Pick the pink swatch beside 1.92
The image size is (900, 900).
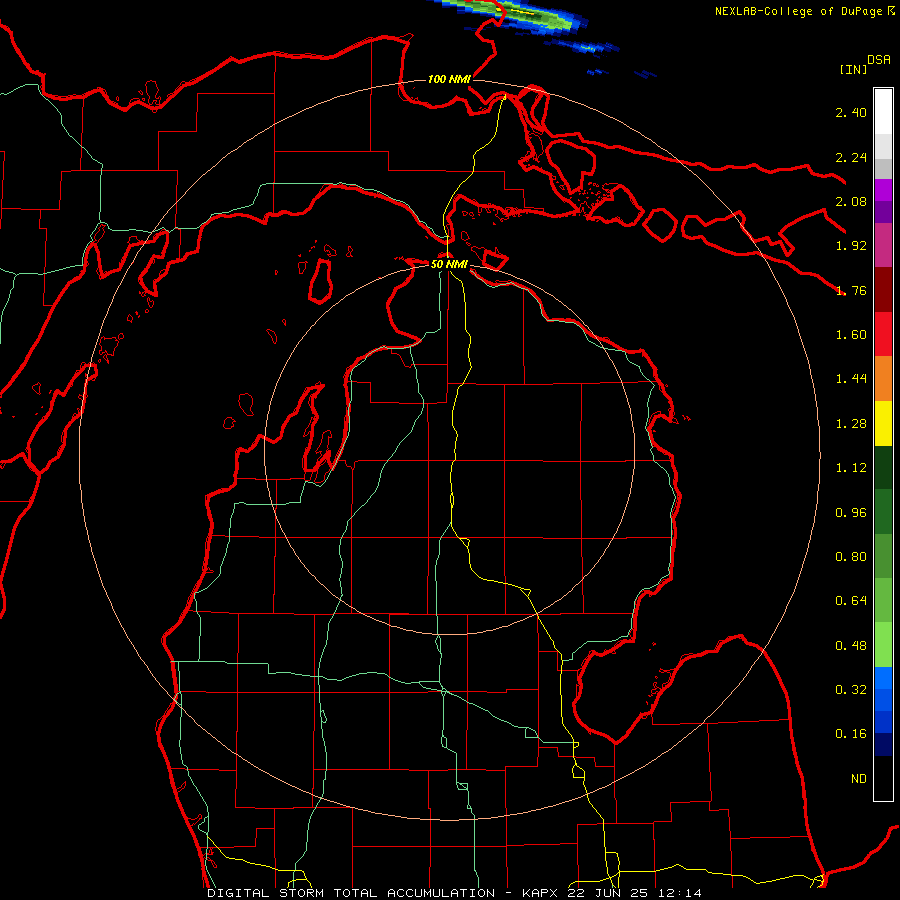(x=883, y=245)
